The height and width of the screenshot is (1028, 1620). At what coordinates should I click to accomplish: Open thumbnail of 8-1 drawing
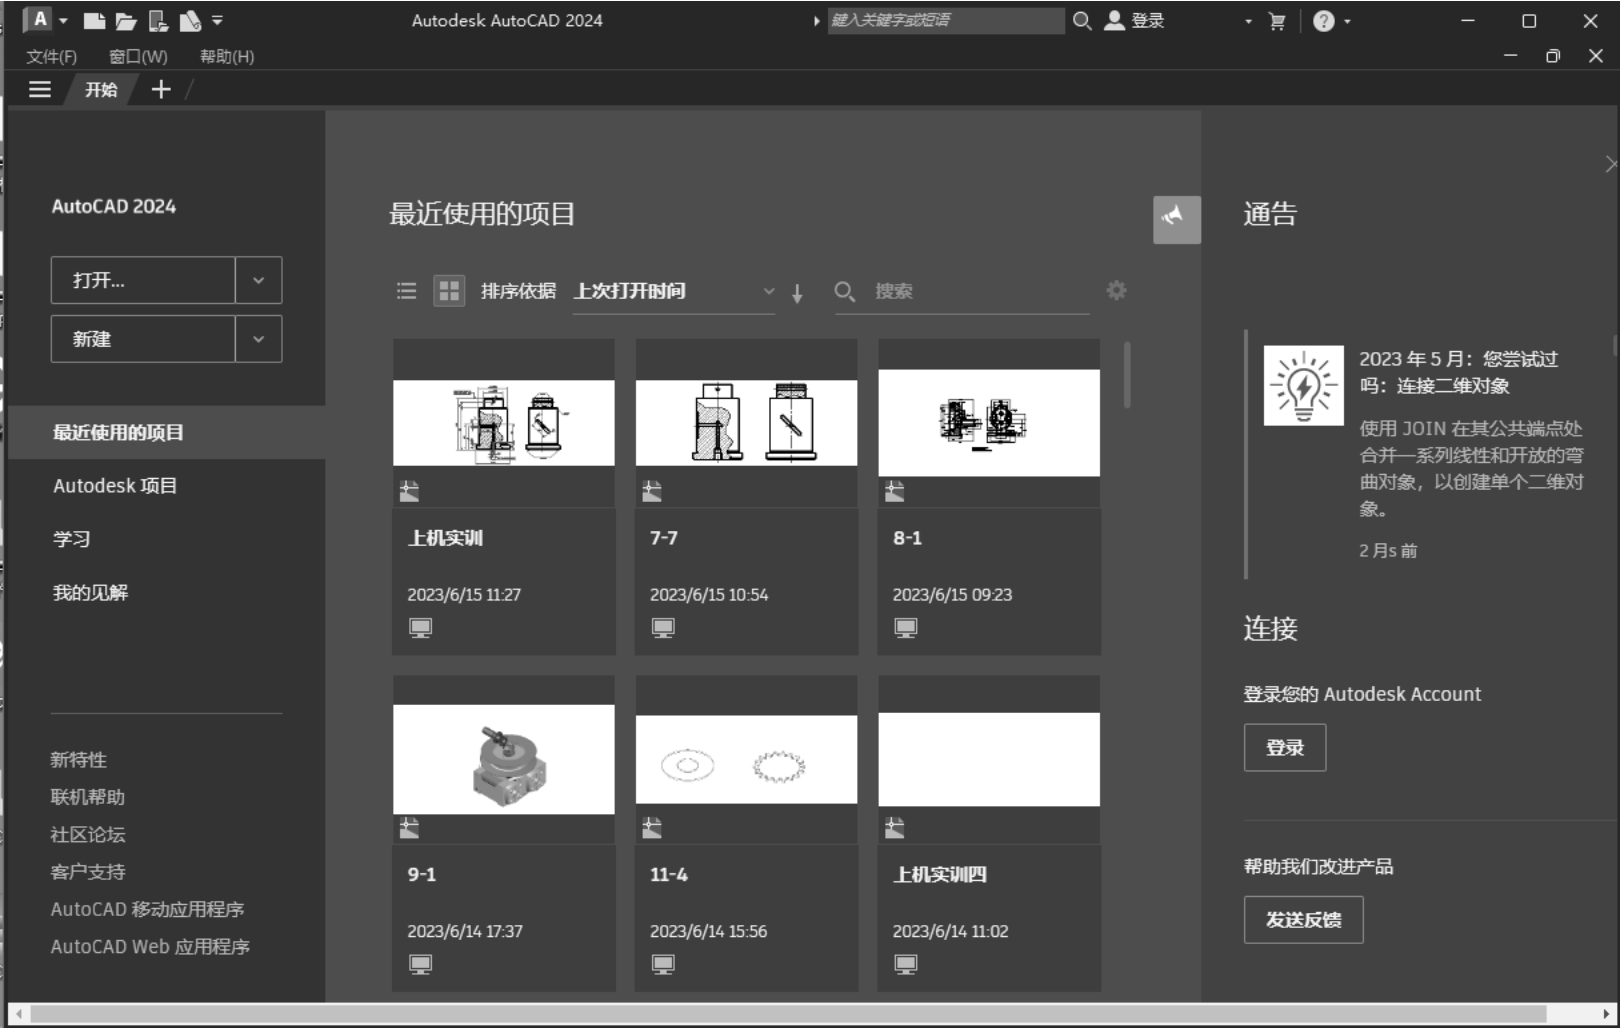pos(989,422)
